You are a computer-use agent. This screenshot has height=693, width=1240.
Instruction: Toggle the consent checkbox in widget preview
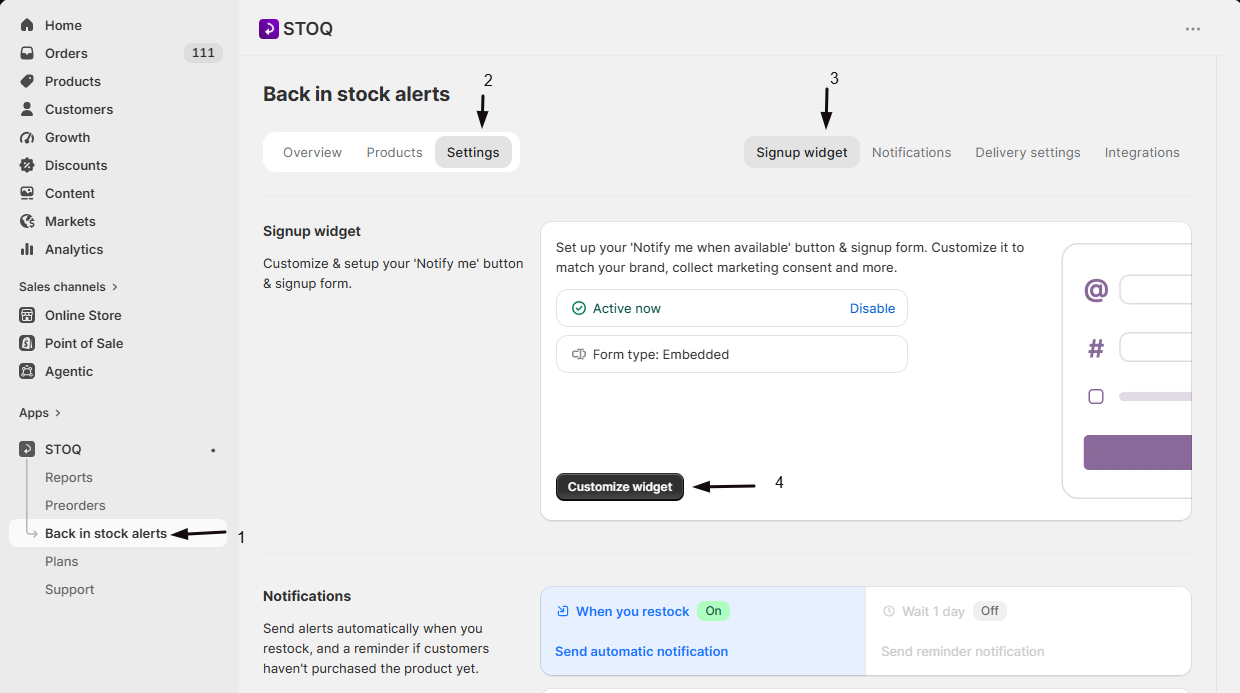(1096, 397)
